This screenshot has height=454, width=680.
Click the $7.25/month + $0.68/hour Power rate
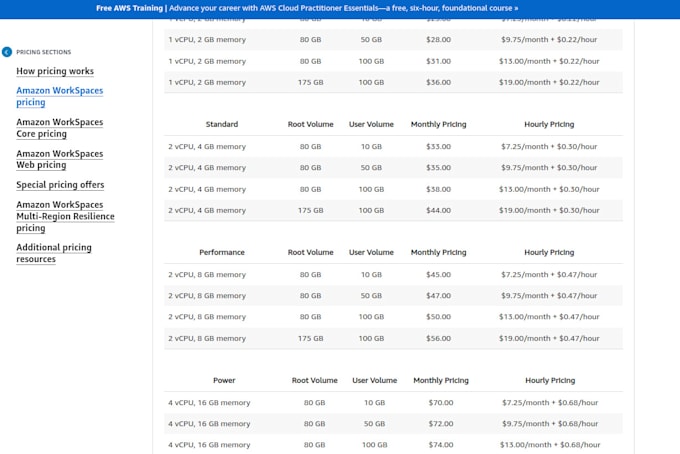(x=549, y=402)
